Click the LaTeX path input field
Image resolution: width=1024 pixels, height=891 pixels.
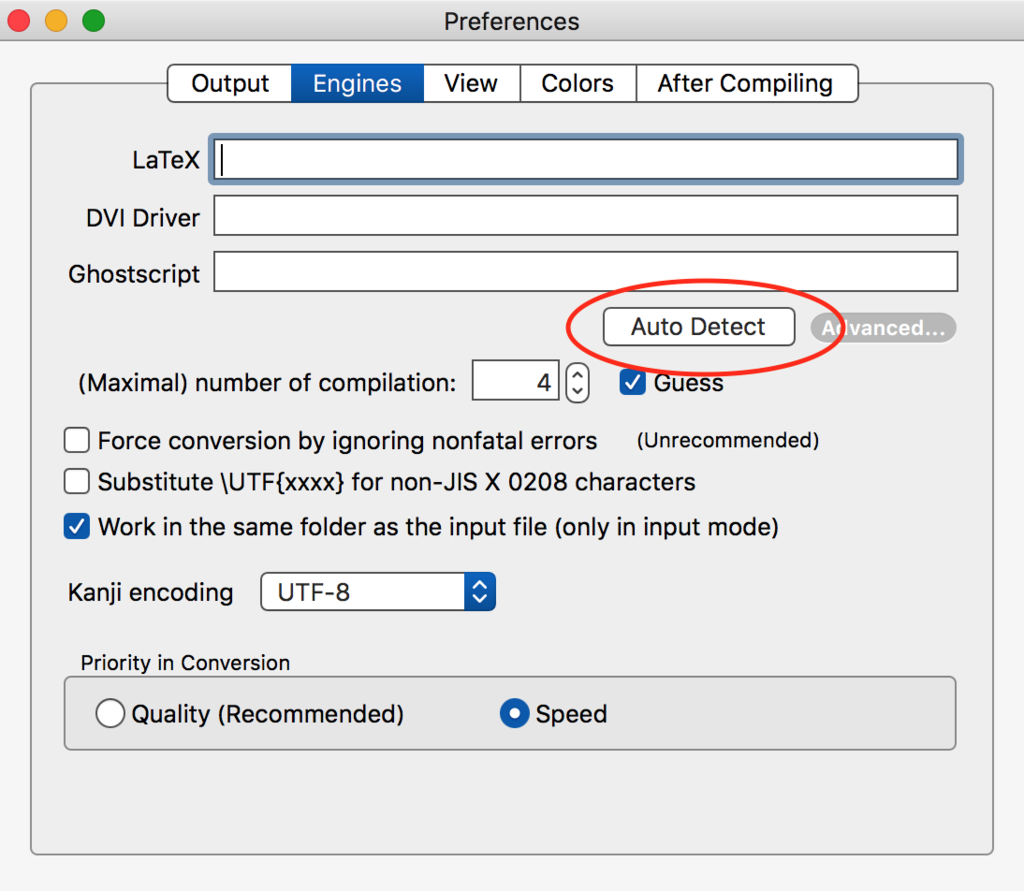(585, 159)
